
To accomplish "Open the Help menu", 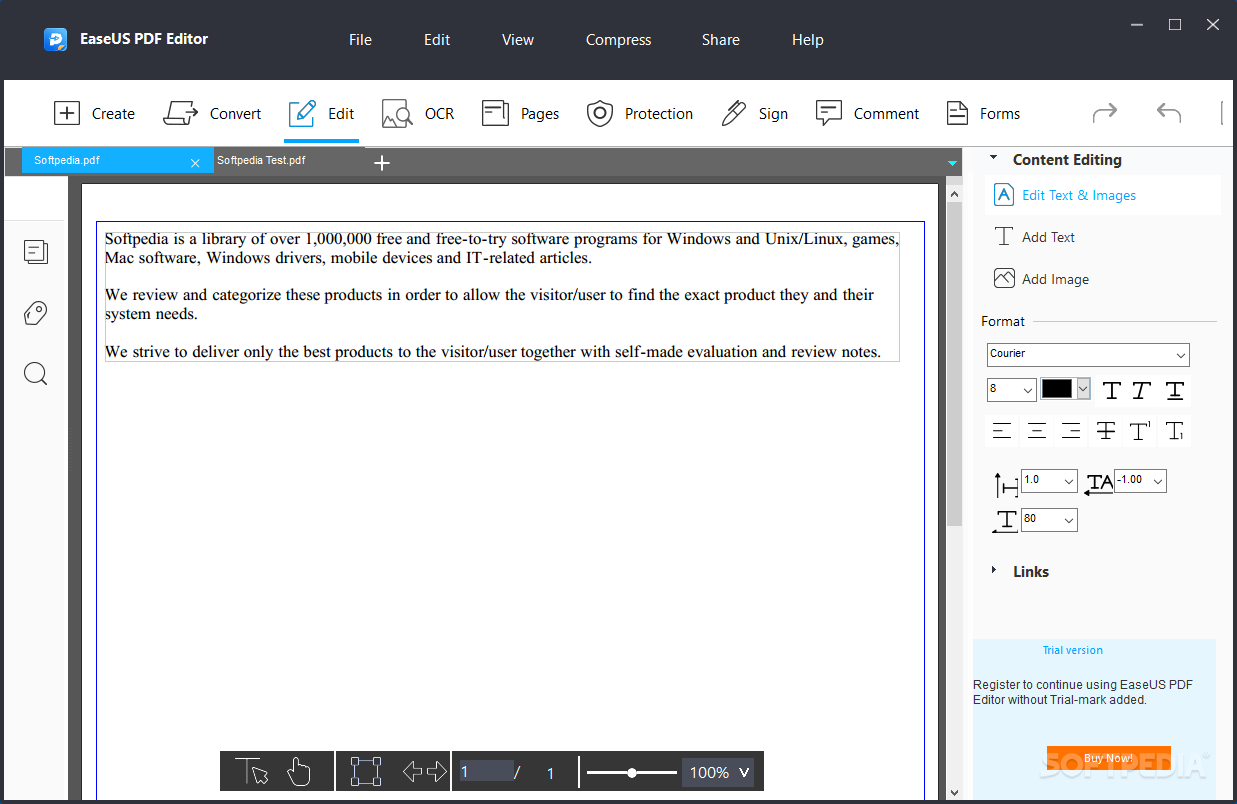I will pyautogui.click(x=807, y=40).
